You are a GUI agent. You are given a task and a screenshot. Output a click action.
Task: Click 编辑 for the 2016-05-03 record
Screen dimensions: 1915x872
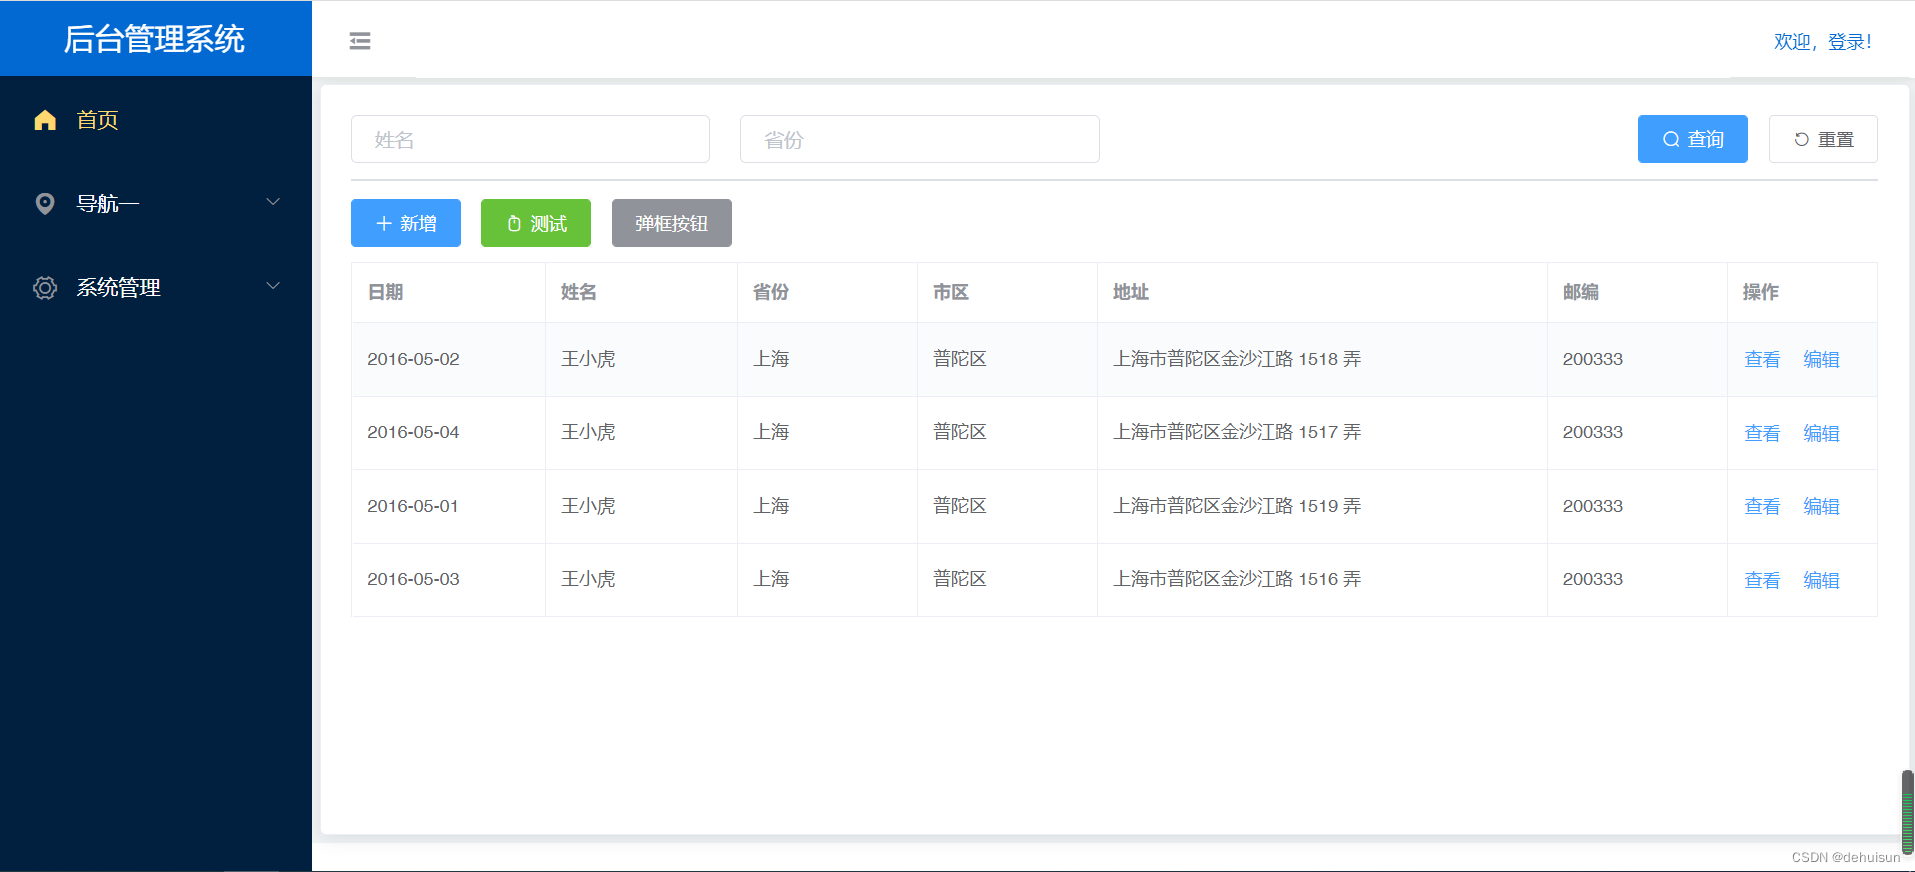click(1821, 580)
